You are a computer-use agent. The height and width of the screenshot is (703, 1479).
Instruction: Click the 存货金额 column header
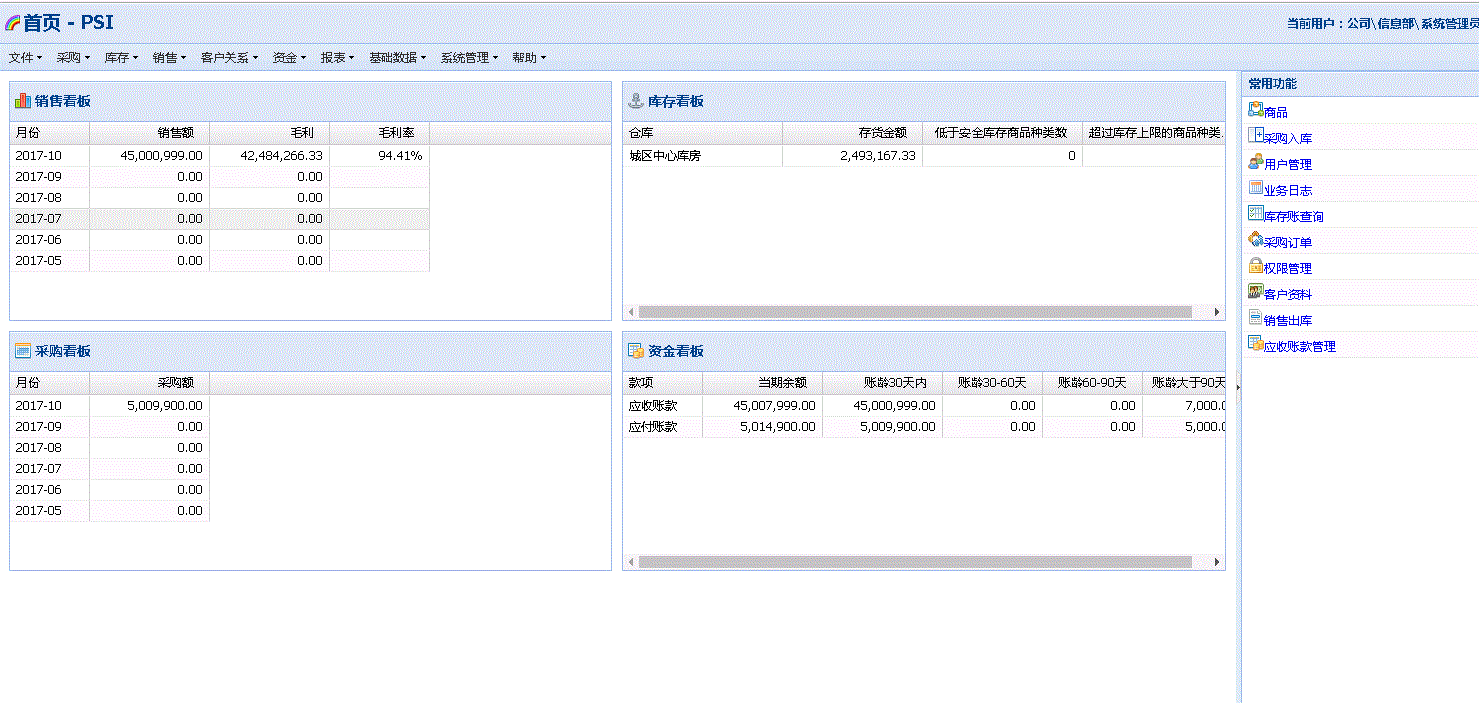click(x=852, y=132)
